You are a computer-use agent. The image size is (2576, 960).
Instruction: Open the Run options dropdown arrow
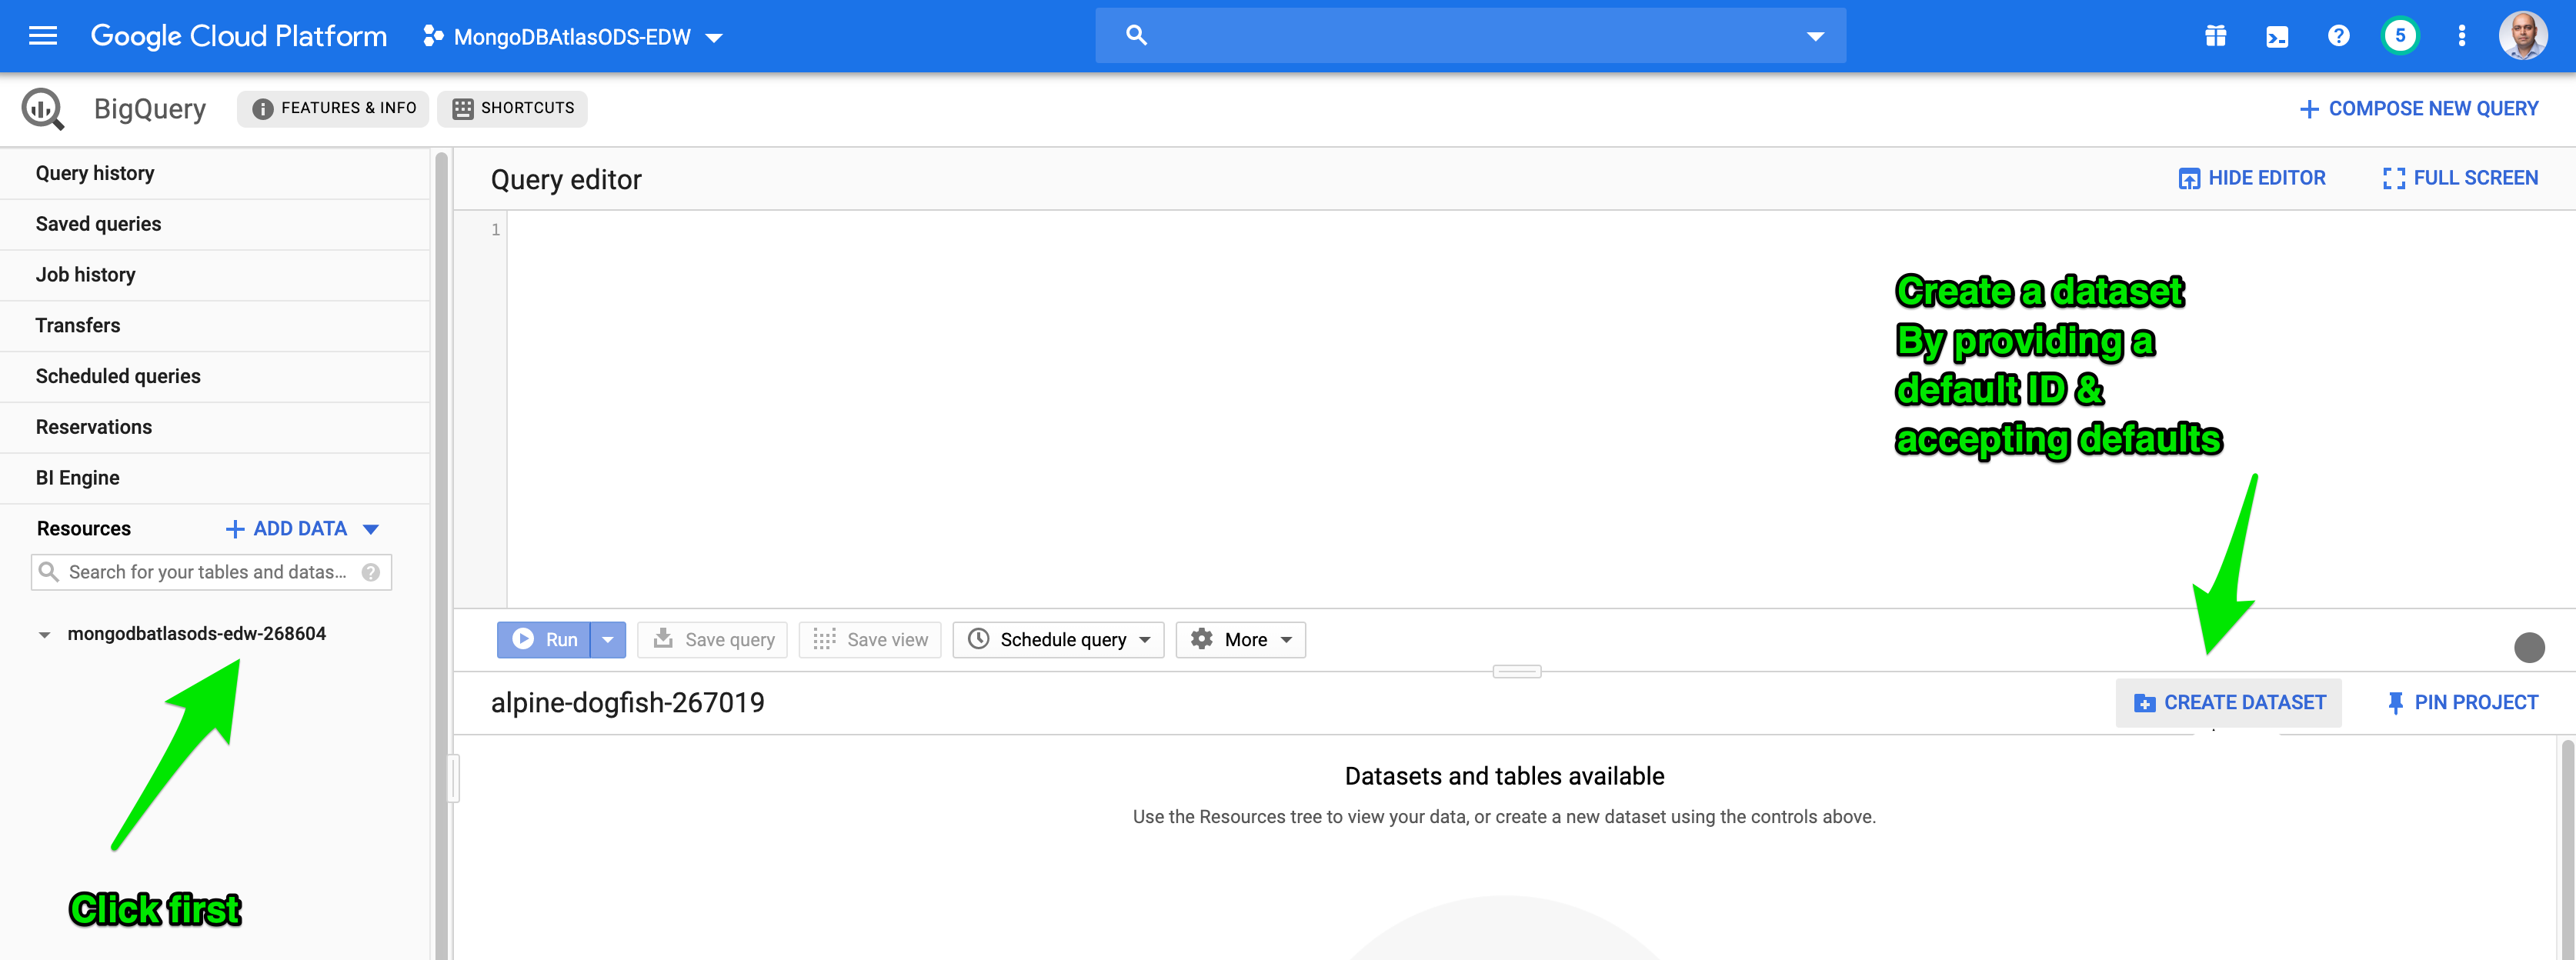tap(608, 640)
